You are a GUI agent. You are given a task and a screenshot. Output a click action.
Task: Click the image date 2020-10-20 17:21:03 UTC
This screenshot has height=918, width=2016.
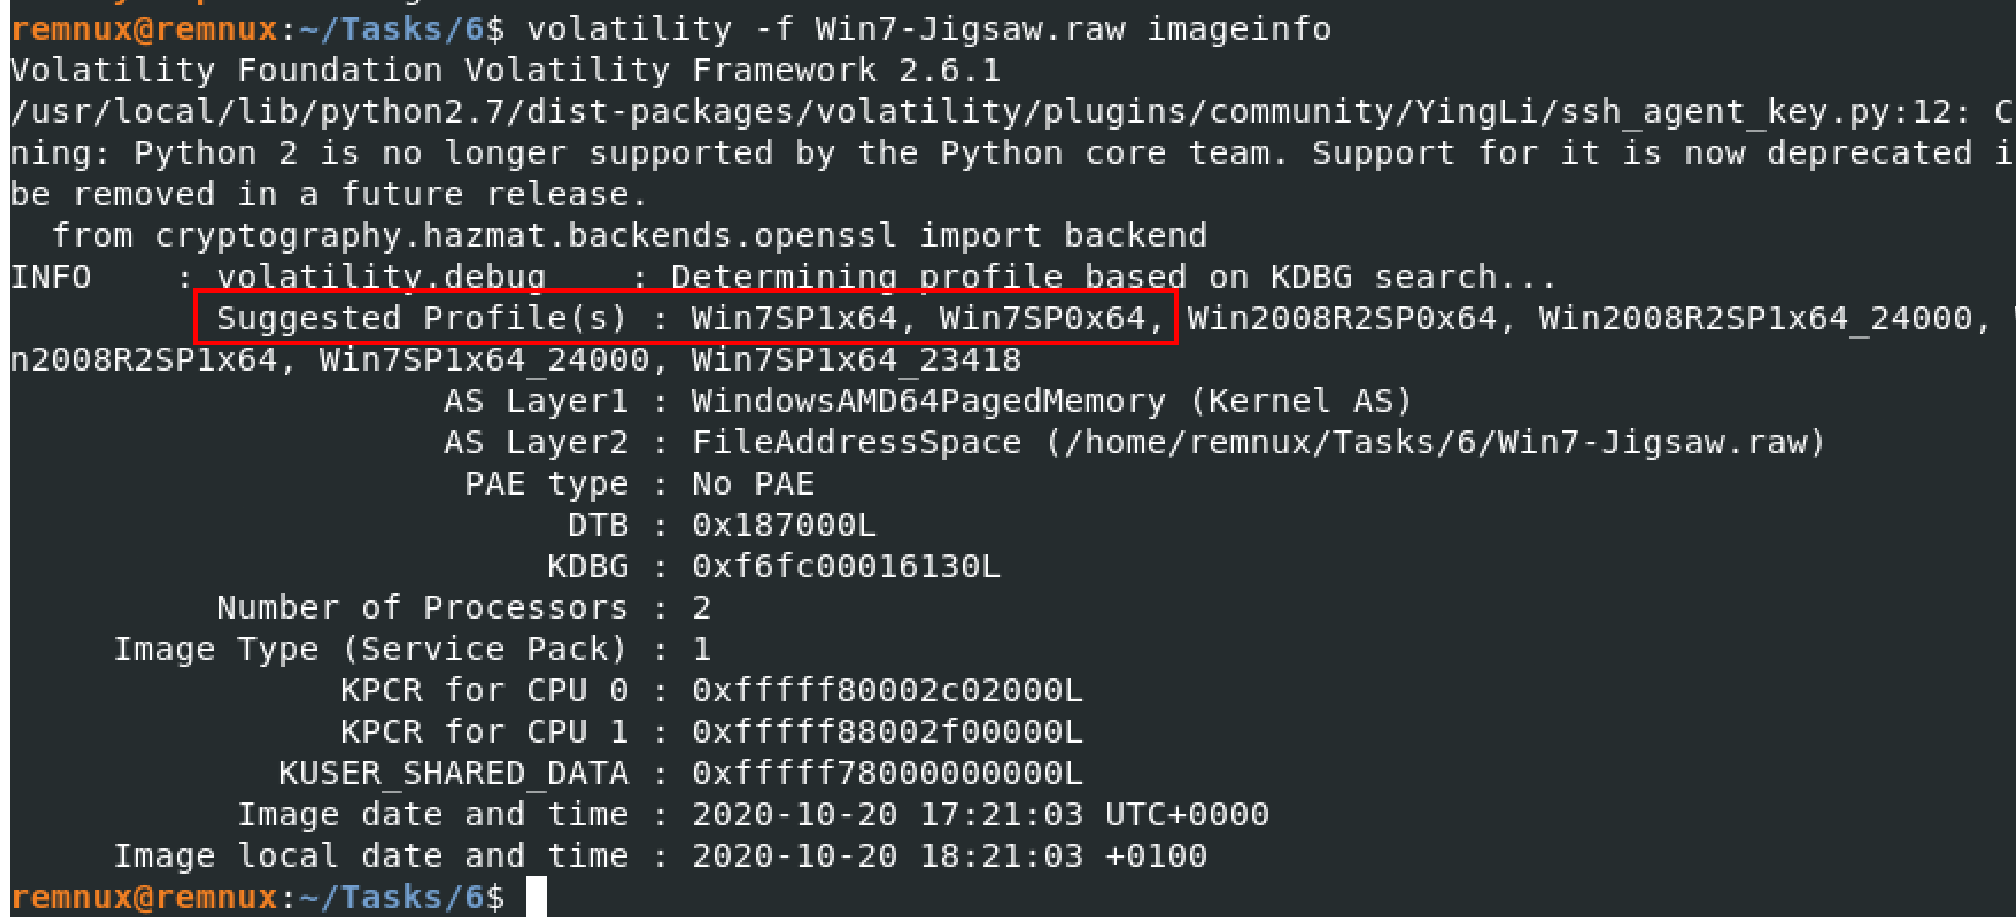pyautogui.click(x=980, y=814)
